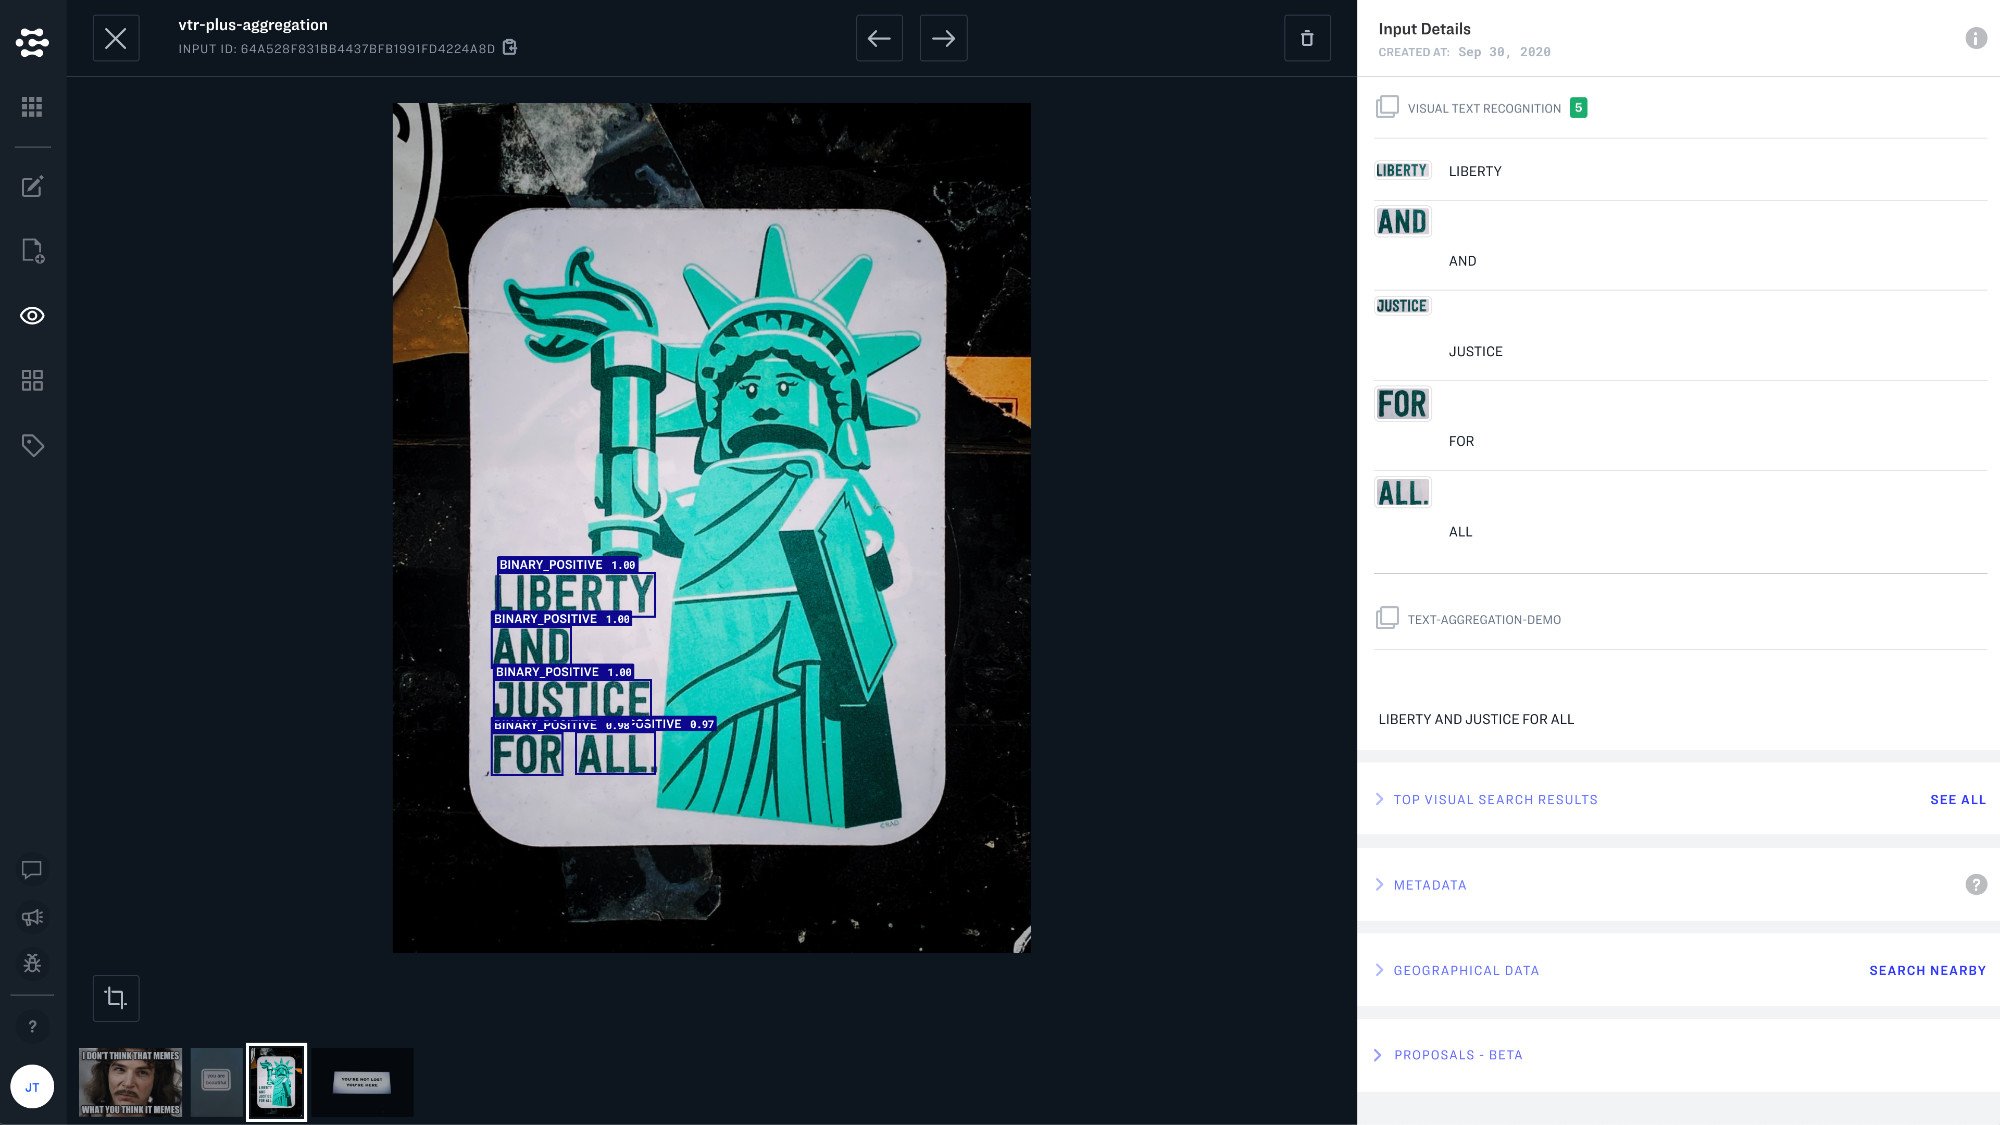Open the chat feedback icon

[x=32, y=869]
